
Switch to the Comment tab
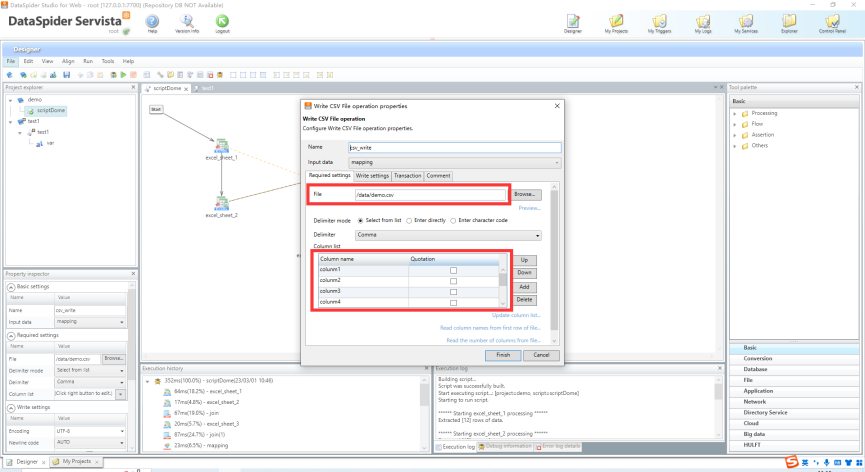click(x=438, y=176)
